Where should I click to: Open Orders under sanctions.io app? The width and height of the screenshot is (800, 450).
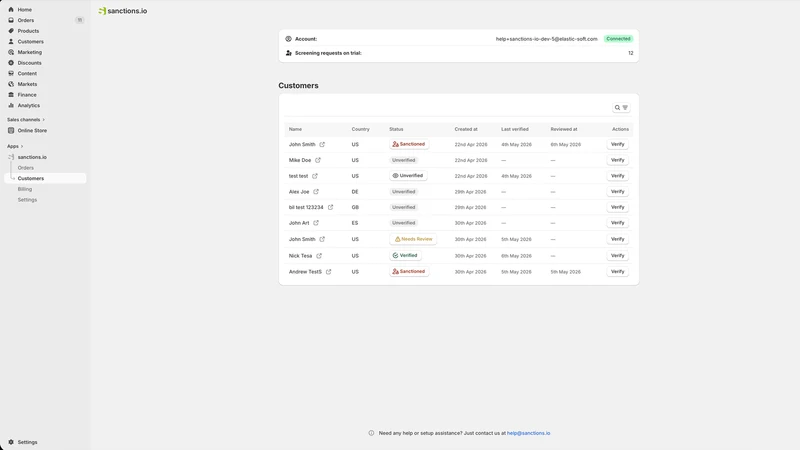pyautogui.click(x=26, y=168)
